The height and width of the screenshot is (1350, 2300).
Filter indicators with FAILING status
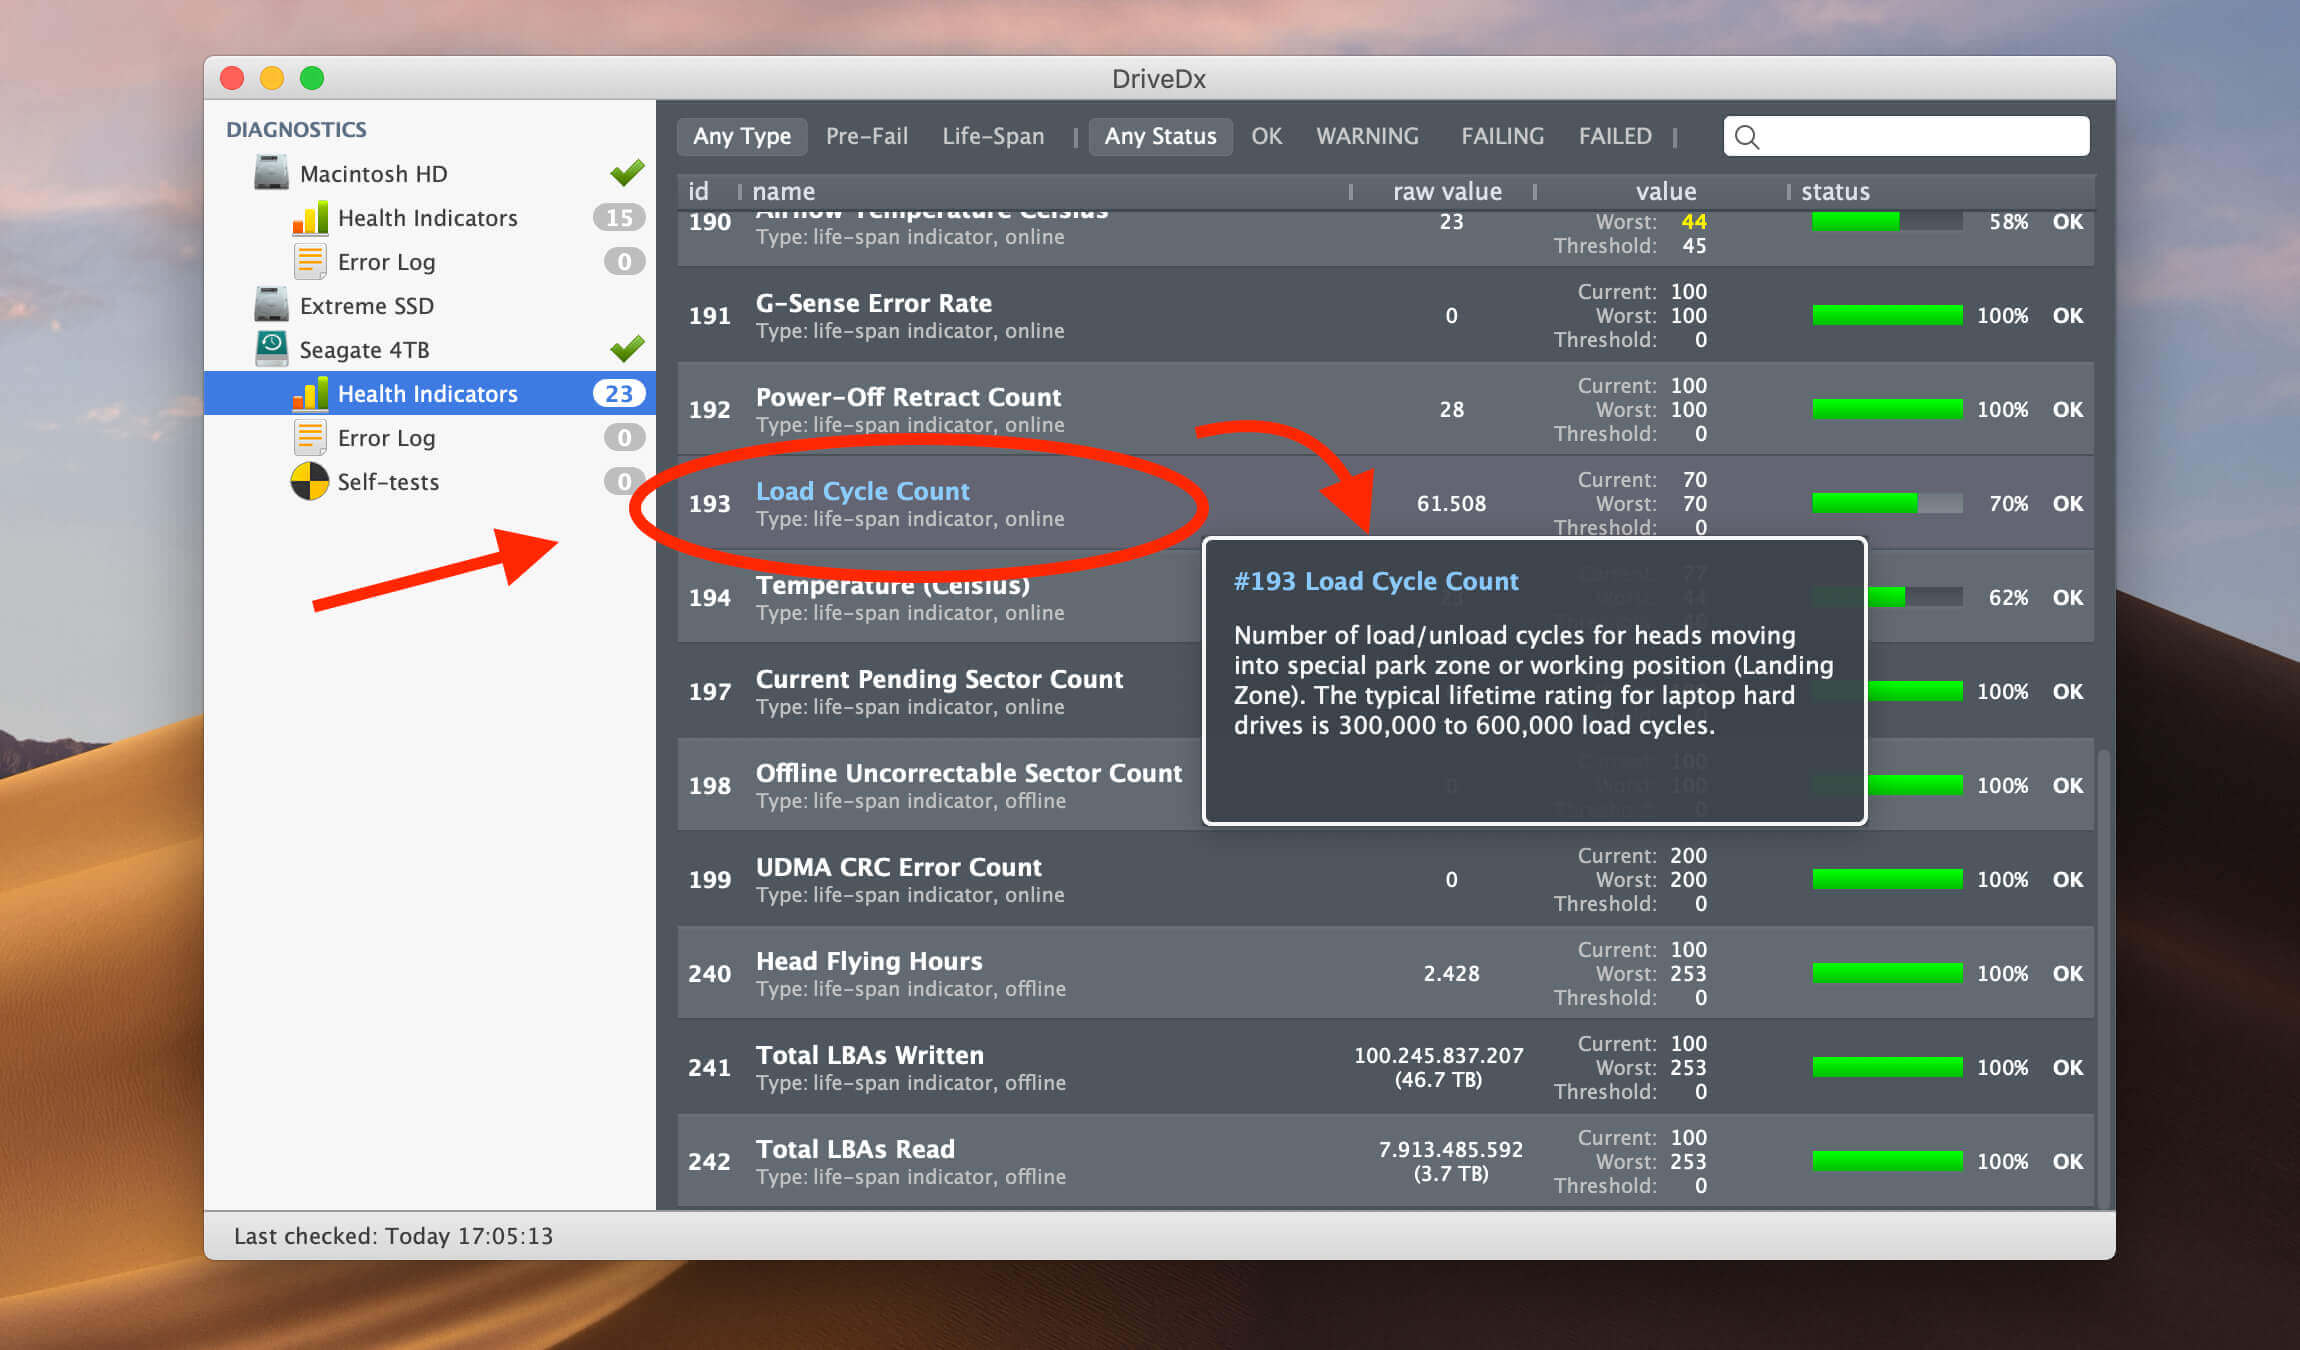pyautogui.click(x=1502, y=136)
